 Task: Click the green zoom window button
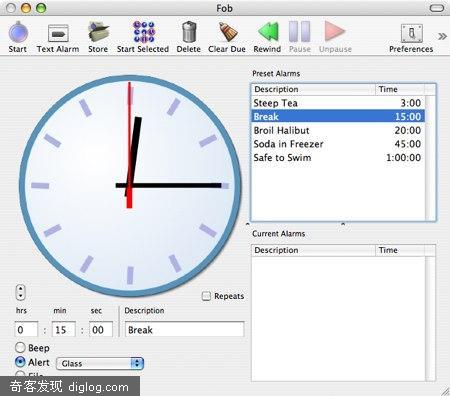pos(41,8)
